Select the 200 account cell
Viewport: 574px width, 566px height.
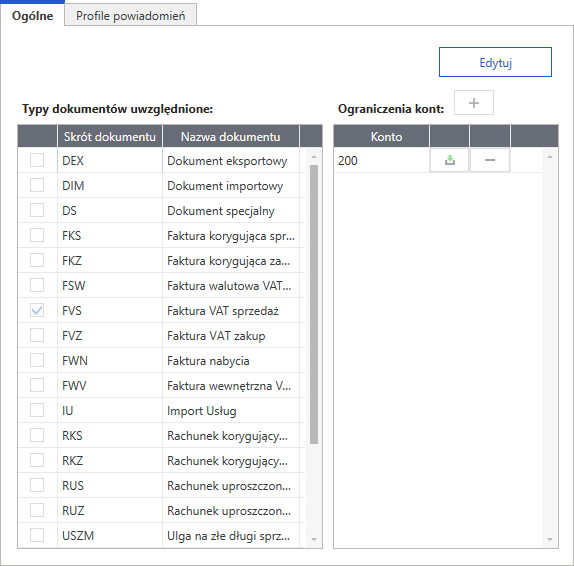(x=381, y=160)
